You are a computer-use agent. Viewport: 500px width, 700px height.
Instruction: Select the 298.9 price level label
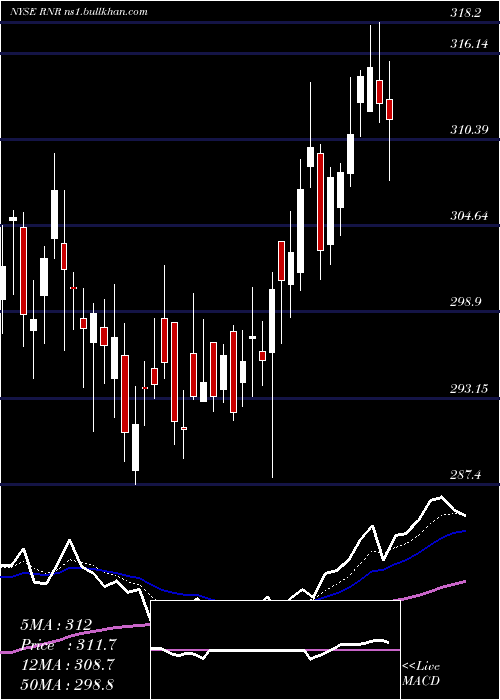(x=466, y=302)
